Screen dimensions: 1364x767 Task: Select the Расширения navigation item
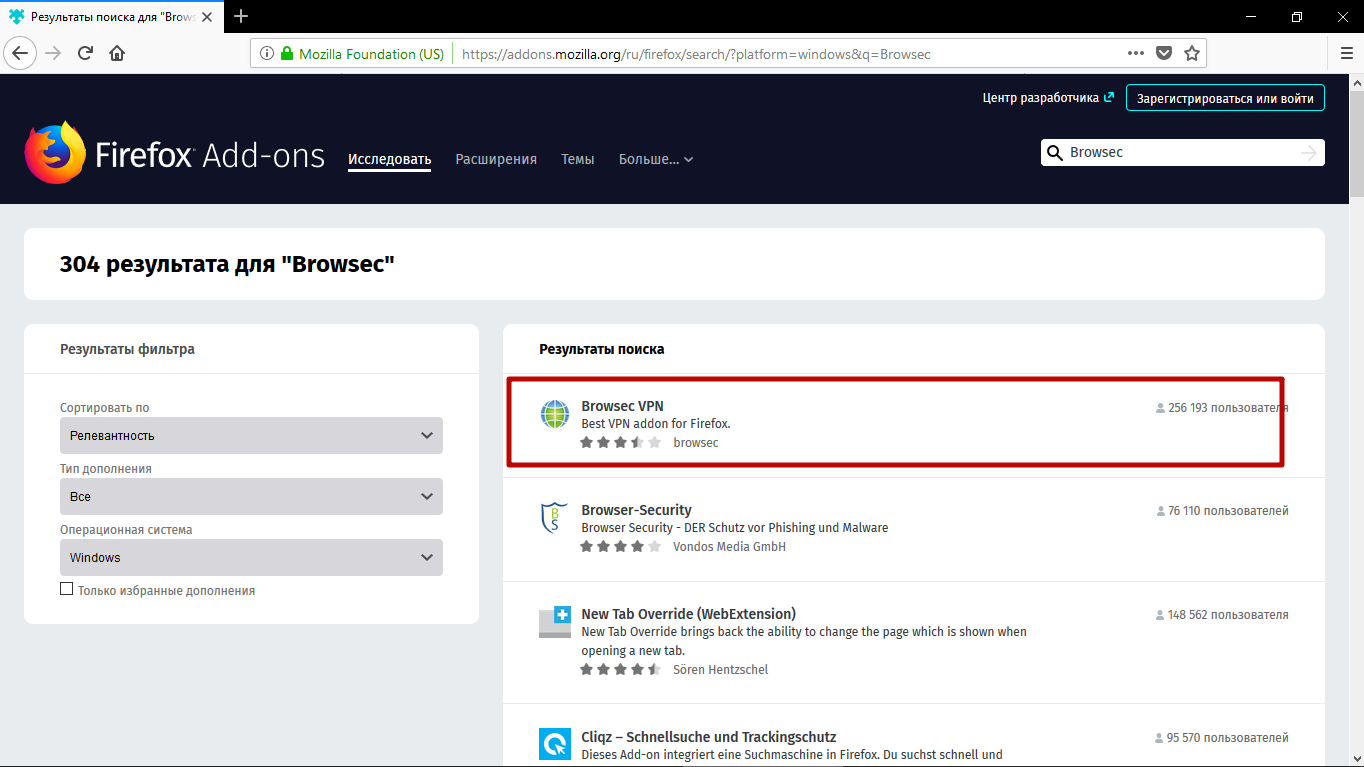(496, 159)
